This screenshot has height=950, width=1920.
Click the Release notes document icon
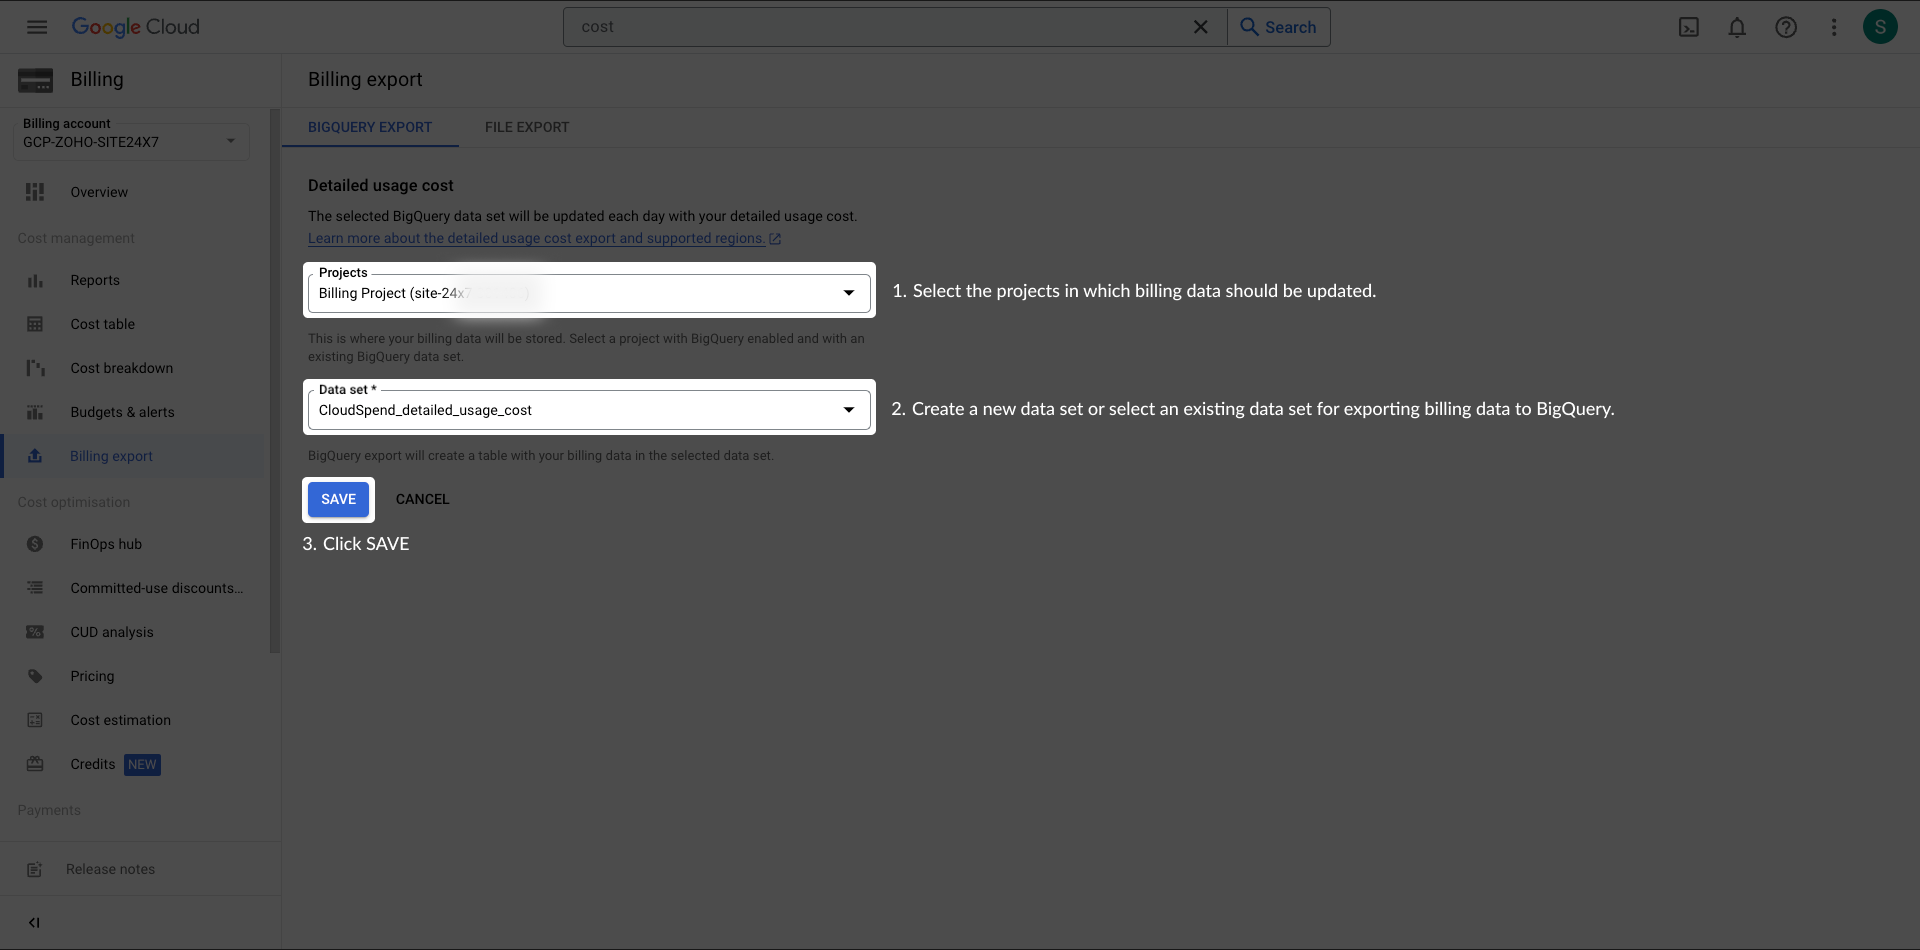click(35, 870)
